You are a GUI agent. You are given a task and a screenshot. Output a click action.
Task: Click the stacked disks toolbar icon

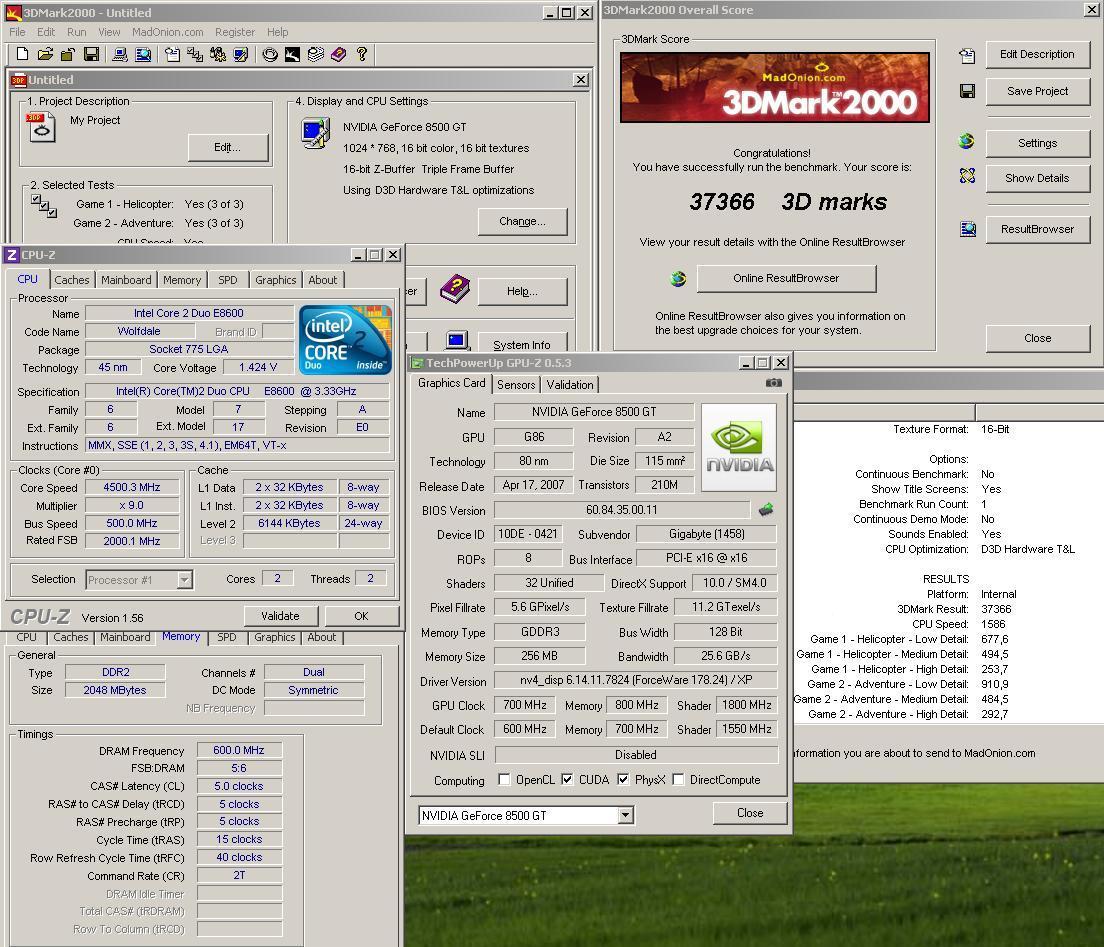click(315, 54)
